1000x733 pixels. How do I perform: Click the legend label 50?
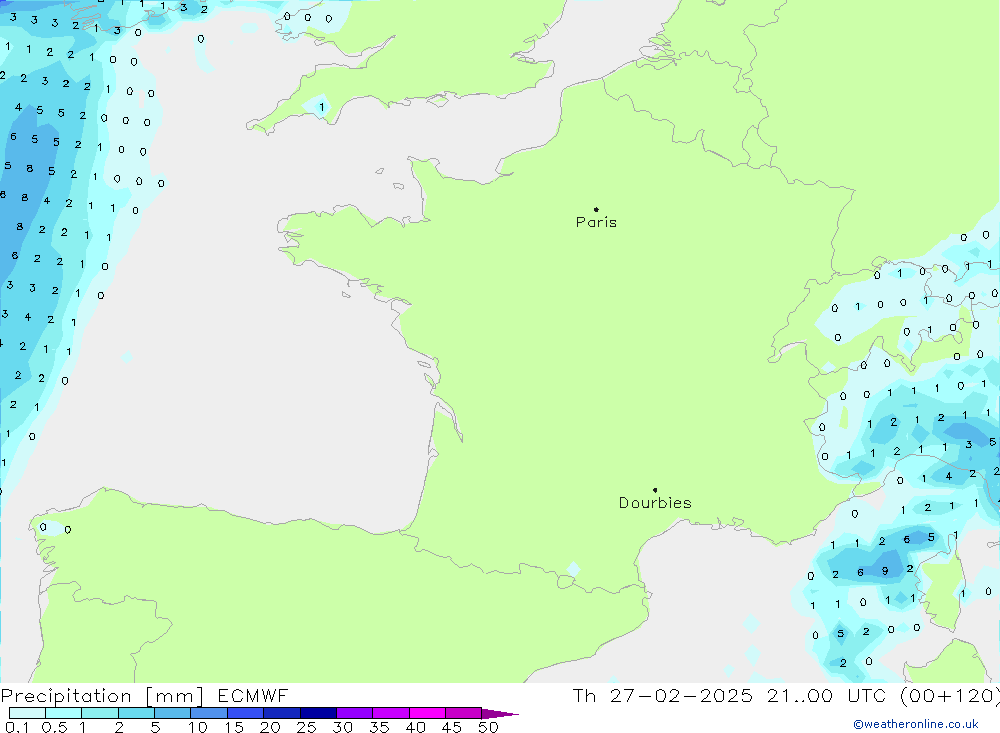click(488, 727)
